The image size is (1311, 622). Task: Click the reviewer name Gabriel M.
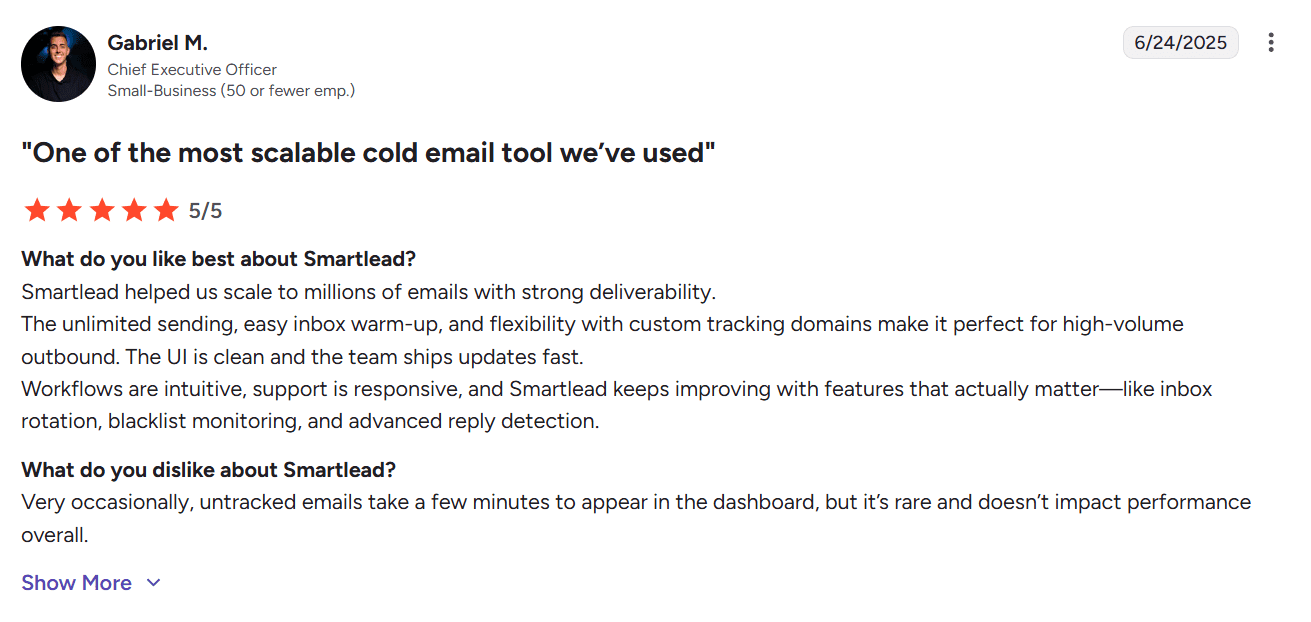tap(157, 43)
